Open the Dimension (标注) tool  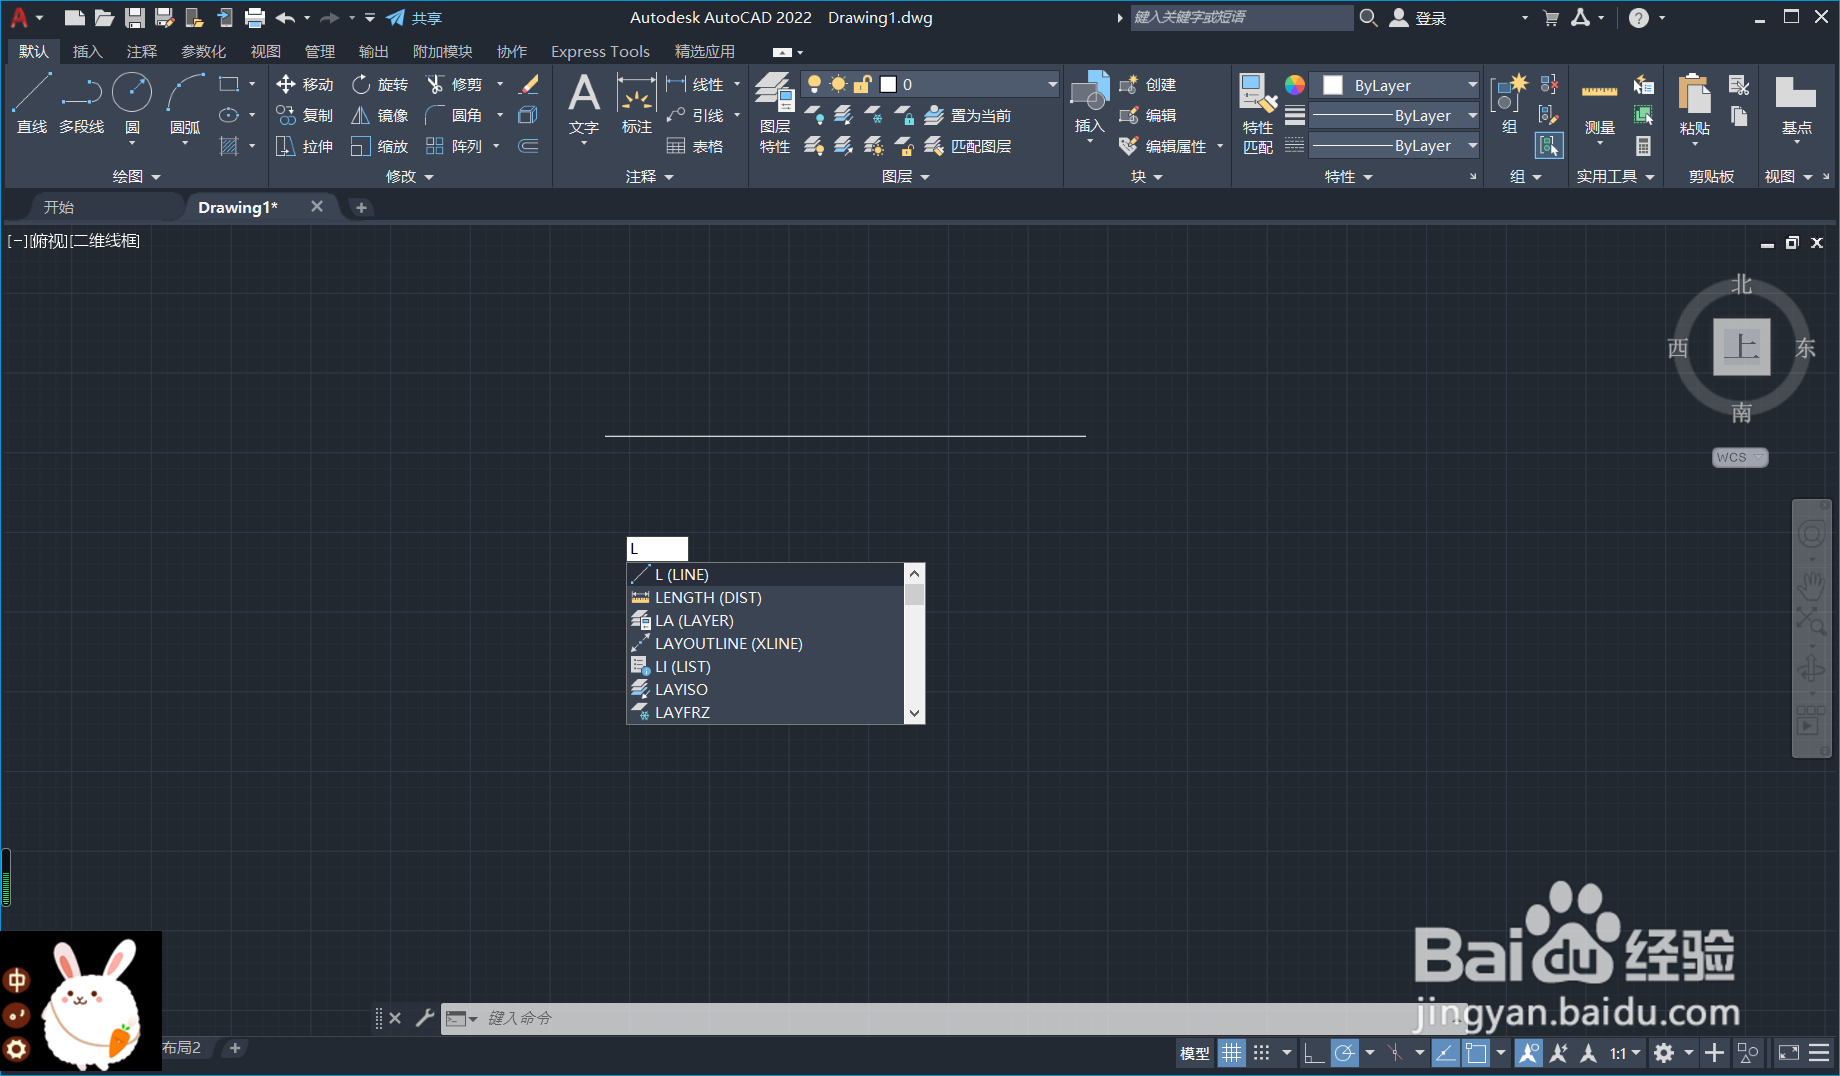[x=636, y=103]
